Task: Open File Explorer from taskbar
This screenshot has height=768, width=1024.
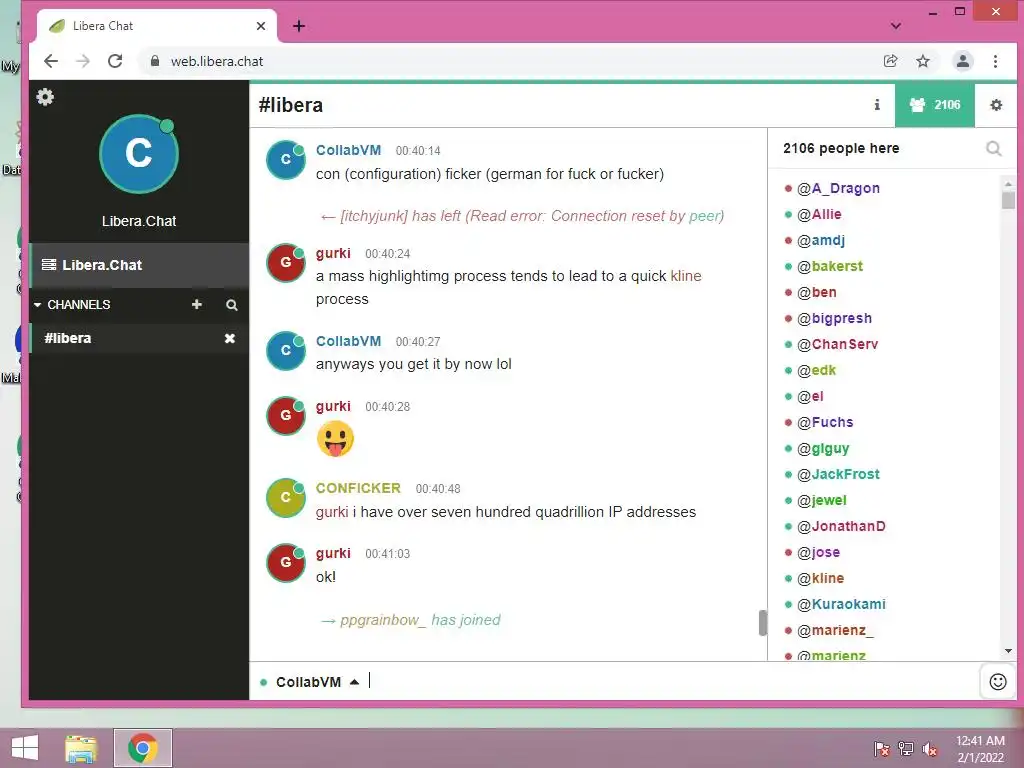Action: [x=80, y=748]
